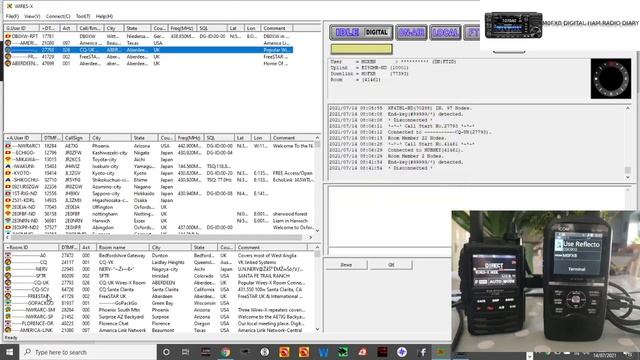Open Word from the taskbar

323,352
